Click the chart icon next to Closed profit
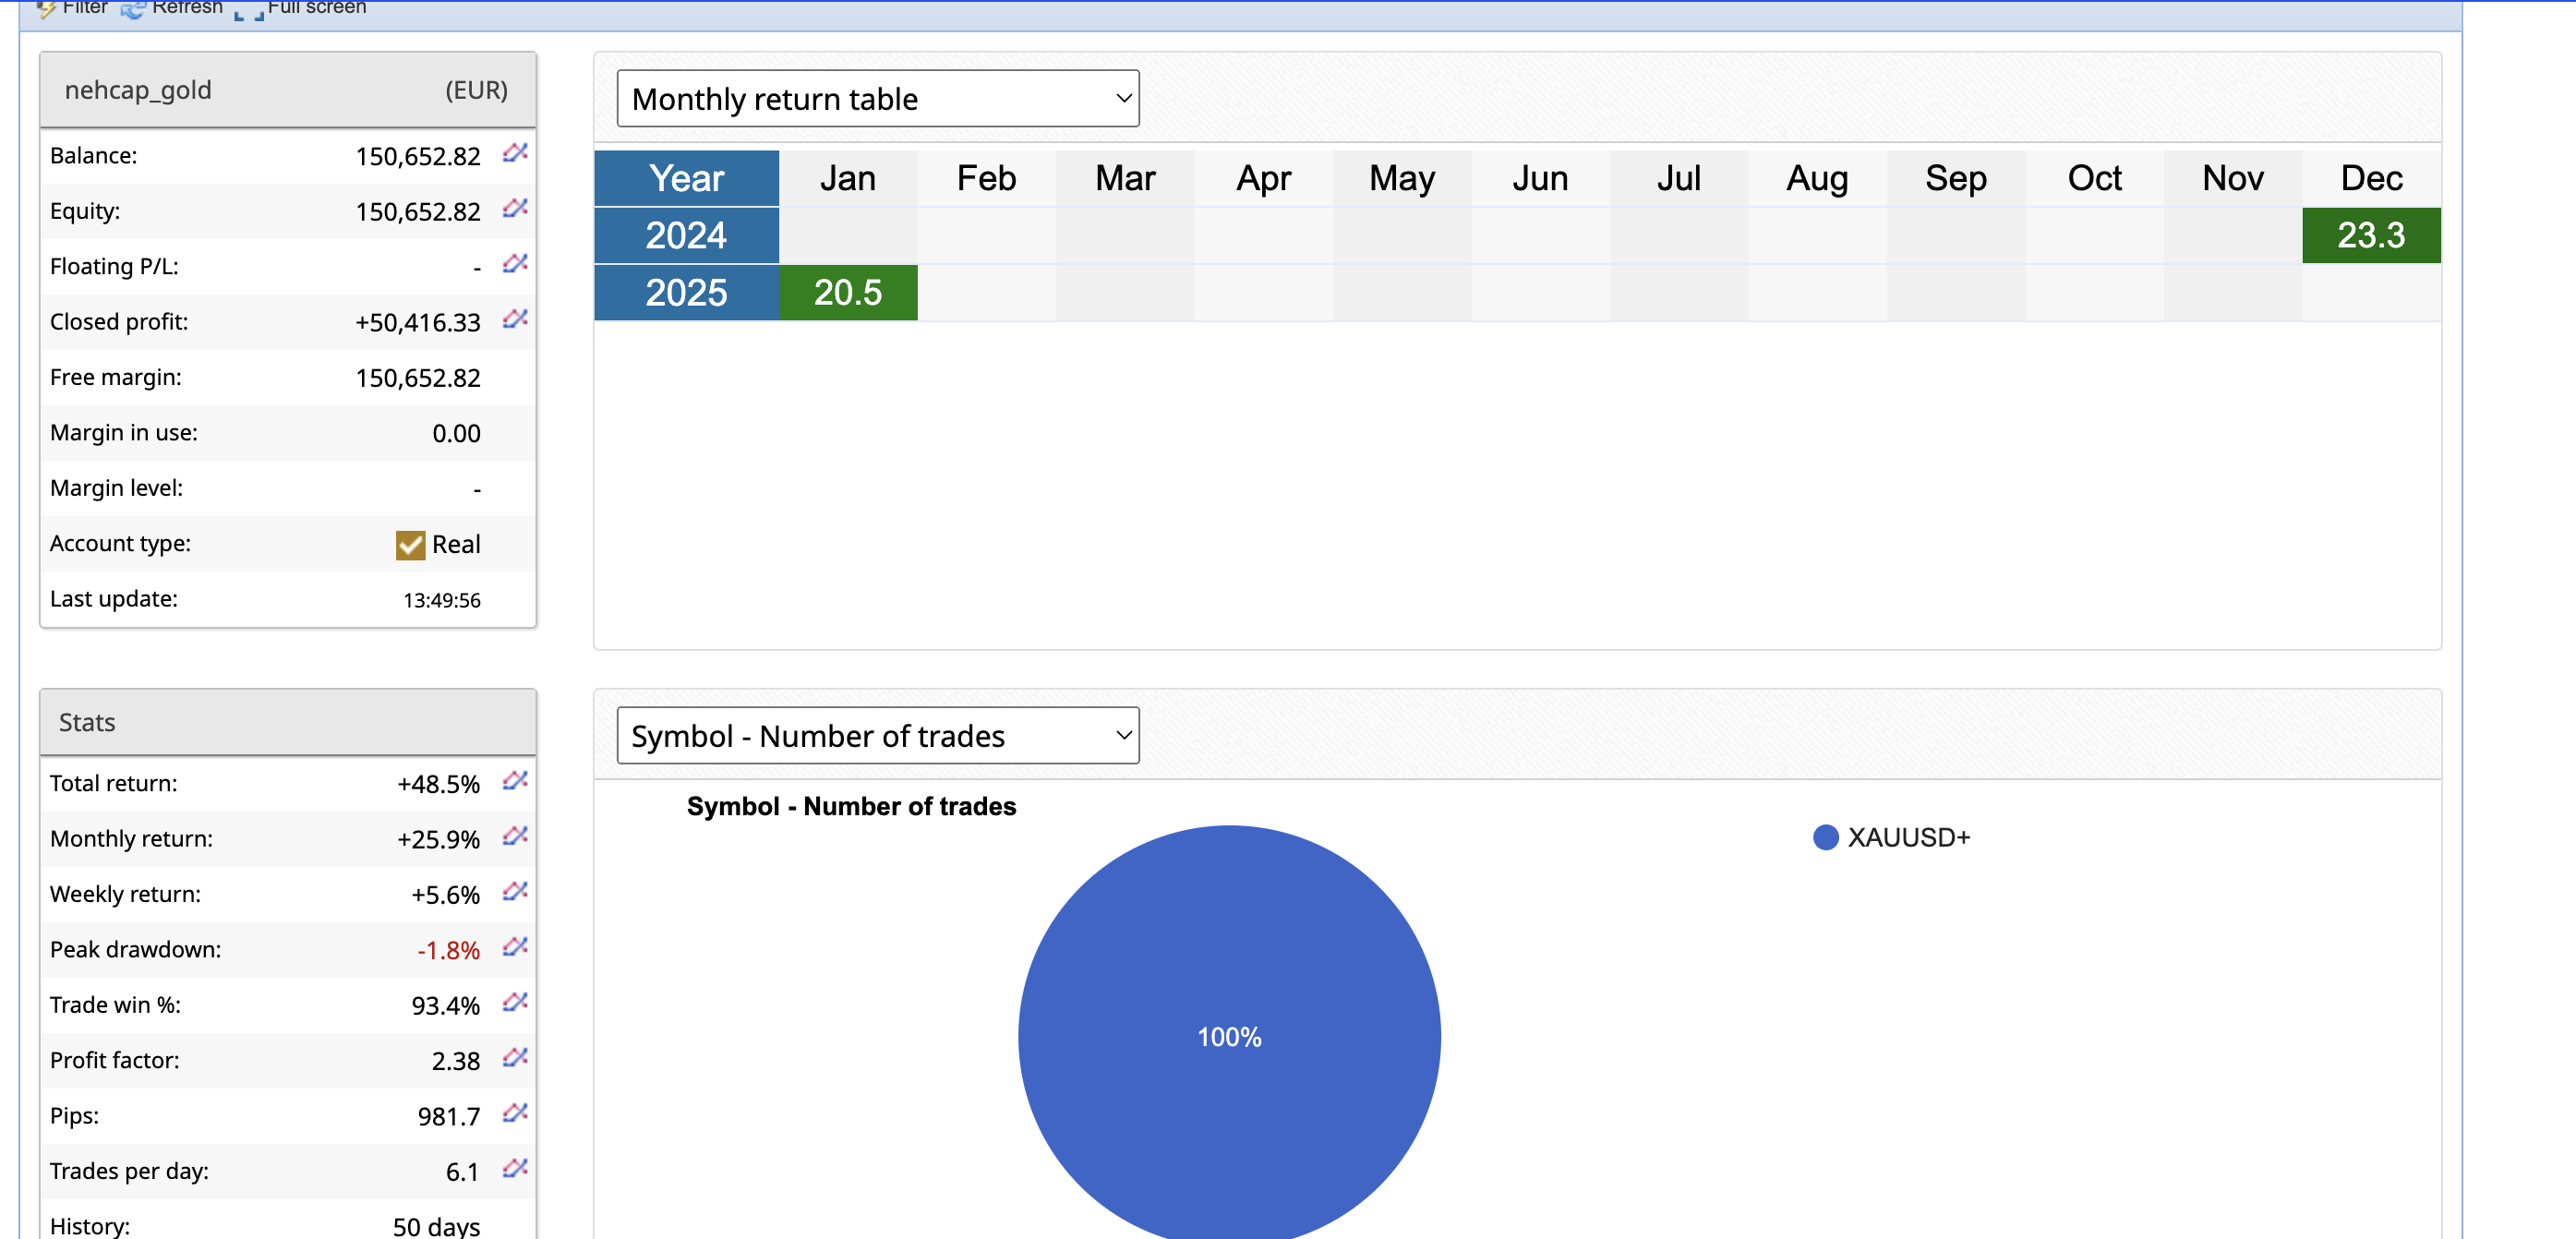 coord(514,319)
